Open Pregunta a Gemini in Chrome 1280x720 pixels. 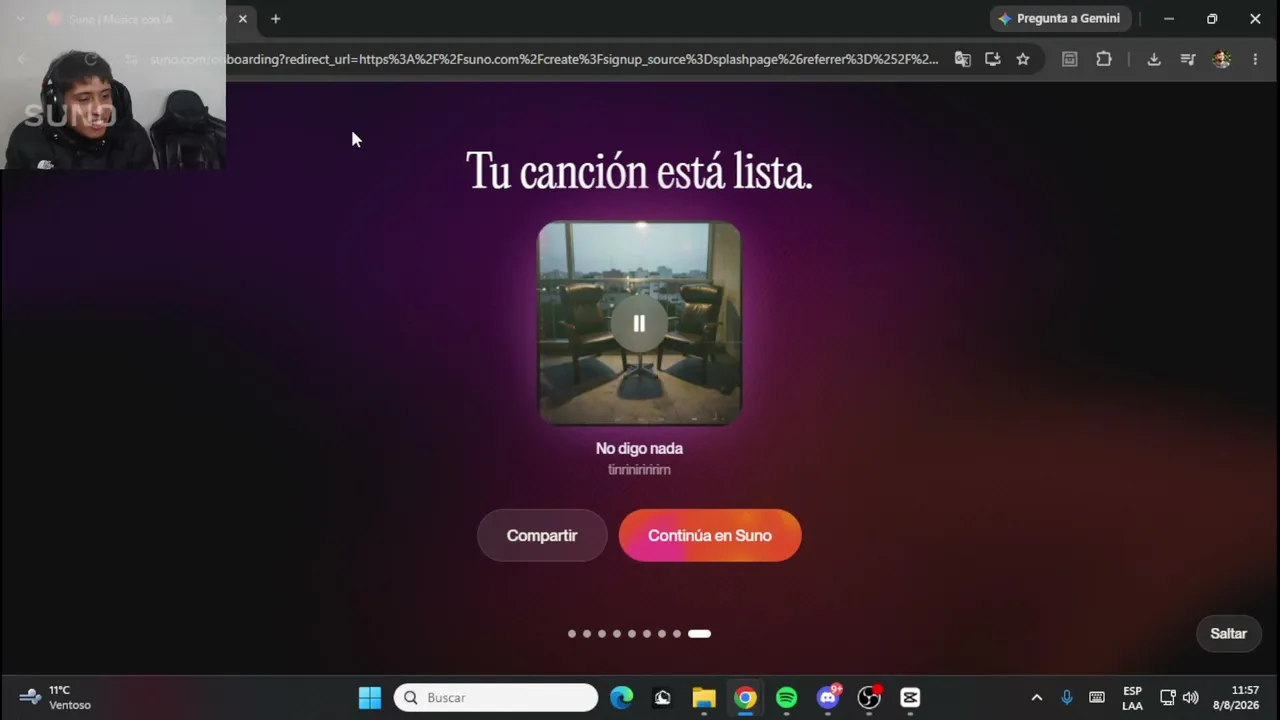pyautogui.click(x=1060, y=19)
